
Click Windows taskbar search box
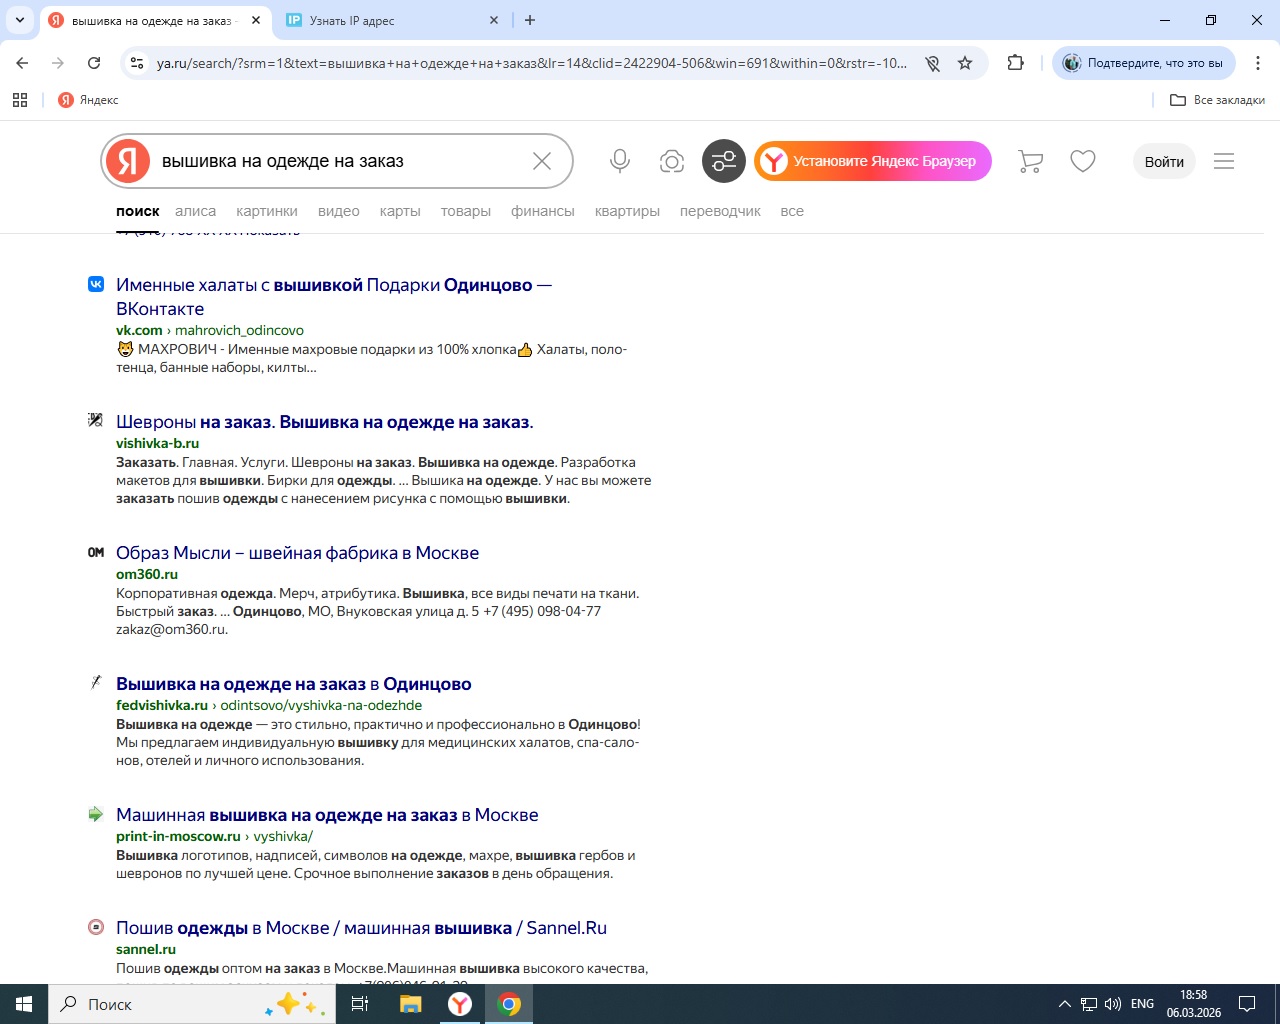(190, 1004)
